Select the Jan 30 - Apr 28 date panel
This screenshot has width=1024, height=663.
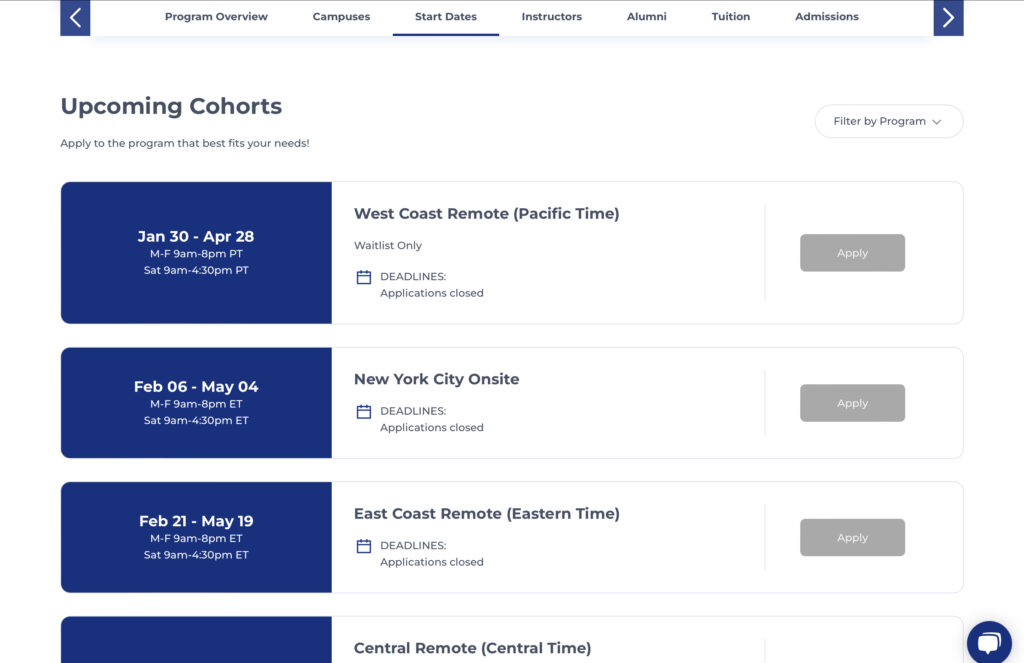click(x=196, y=252)
